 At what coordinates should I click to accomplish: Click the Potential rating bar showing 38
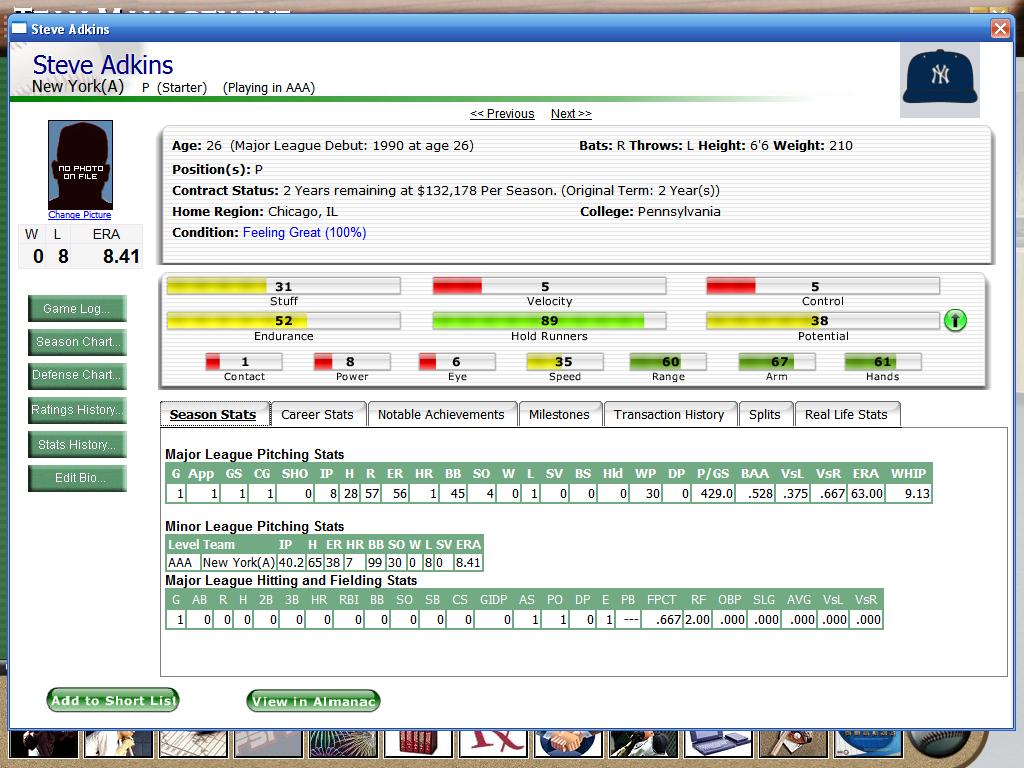pos(823,321)
